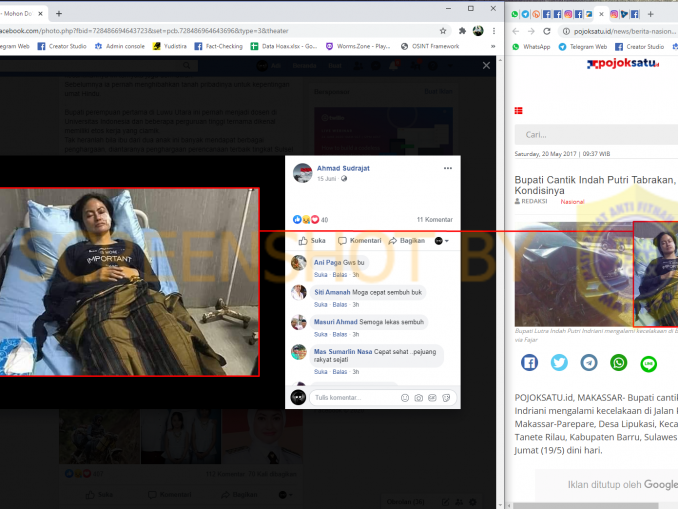Open the Chrome extensions puzzle icon

click(x=462, y=31)
